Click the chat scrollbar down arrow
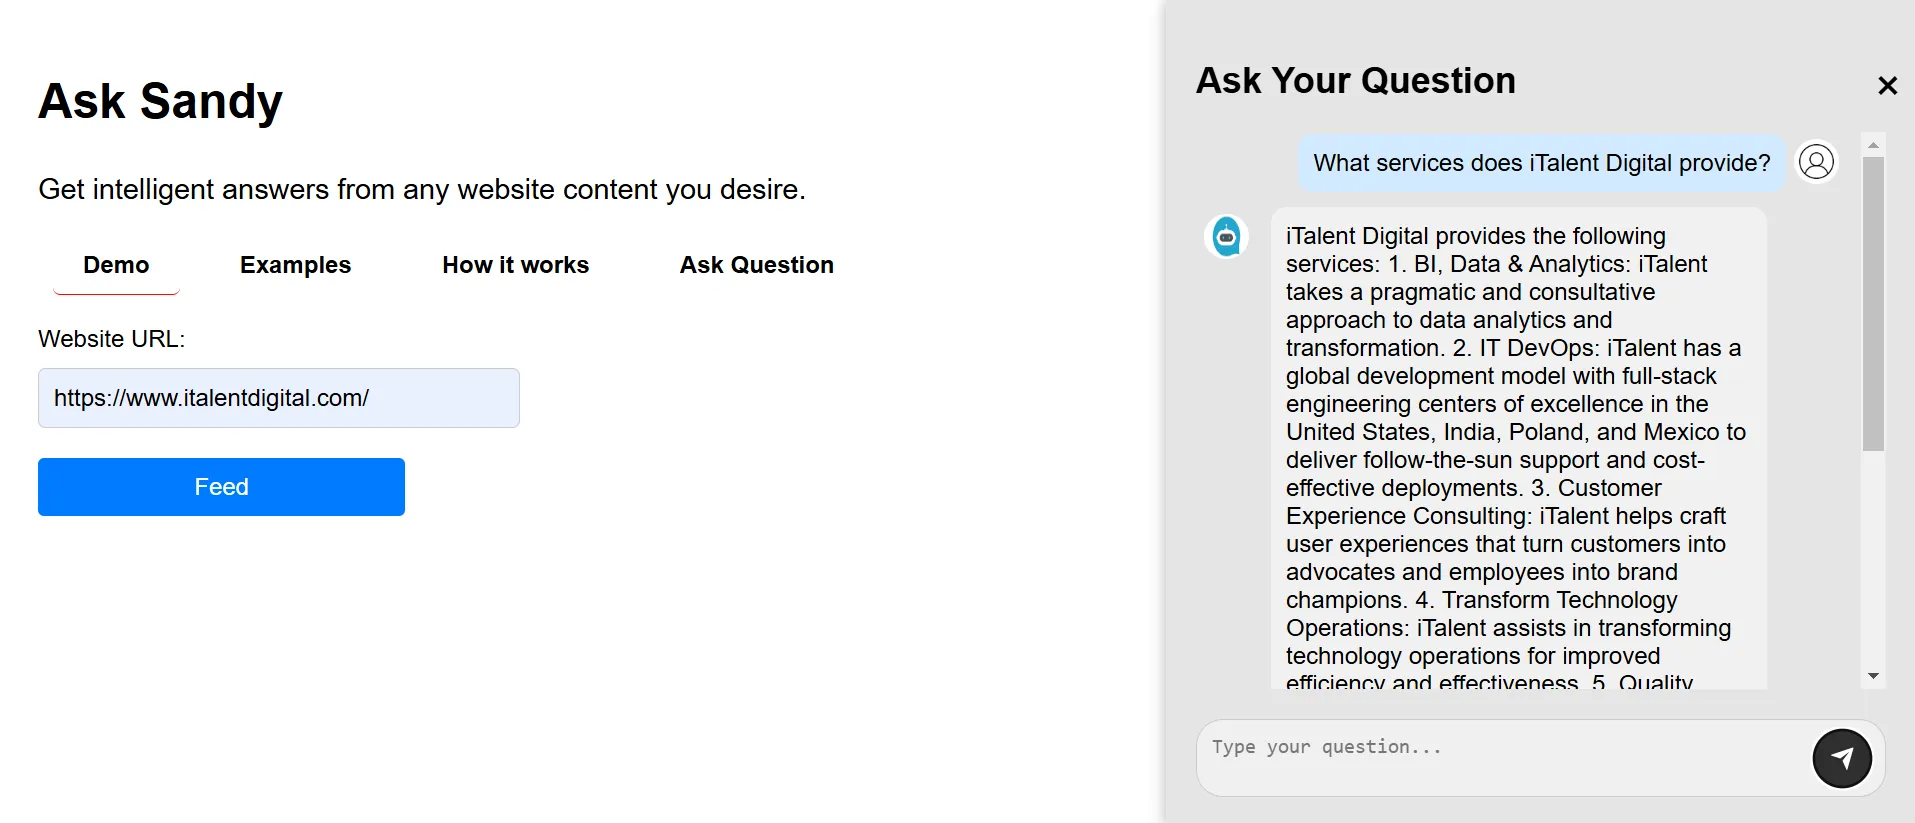This screenshot has height=823, width=1915. (1874, 677)
